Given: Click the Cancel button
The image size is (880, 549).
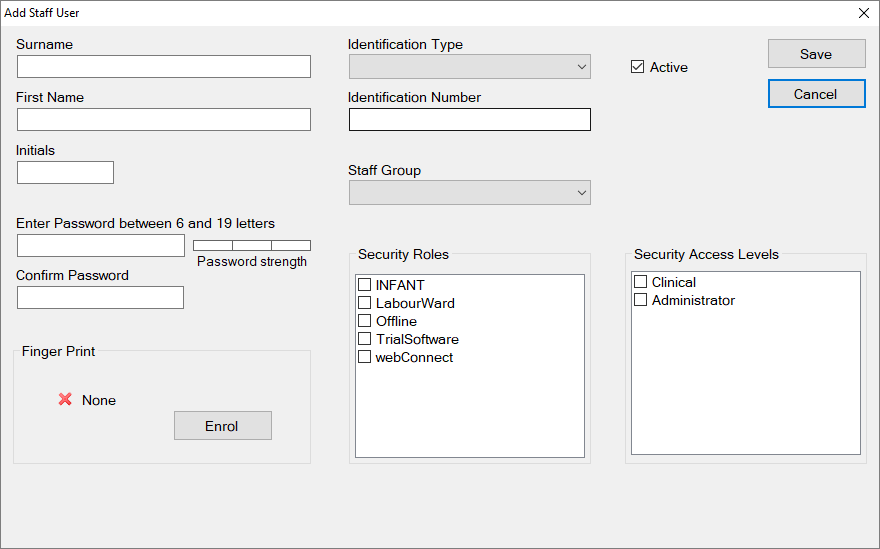Looking at the screenshot, I should [816, 94].
